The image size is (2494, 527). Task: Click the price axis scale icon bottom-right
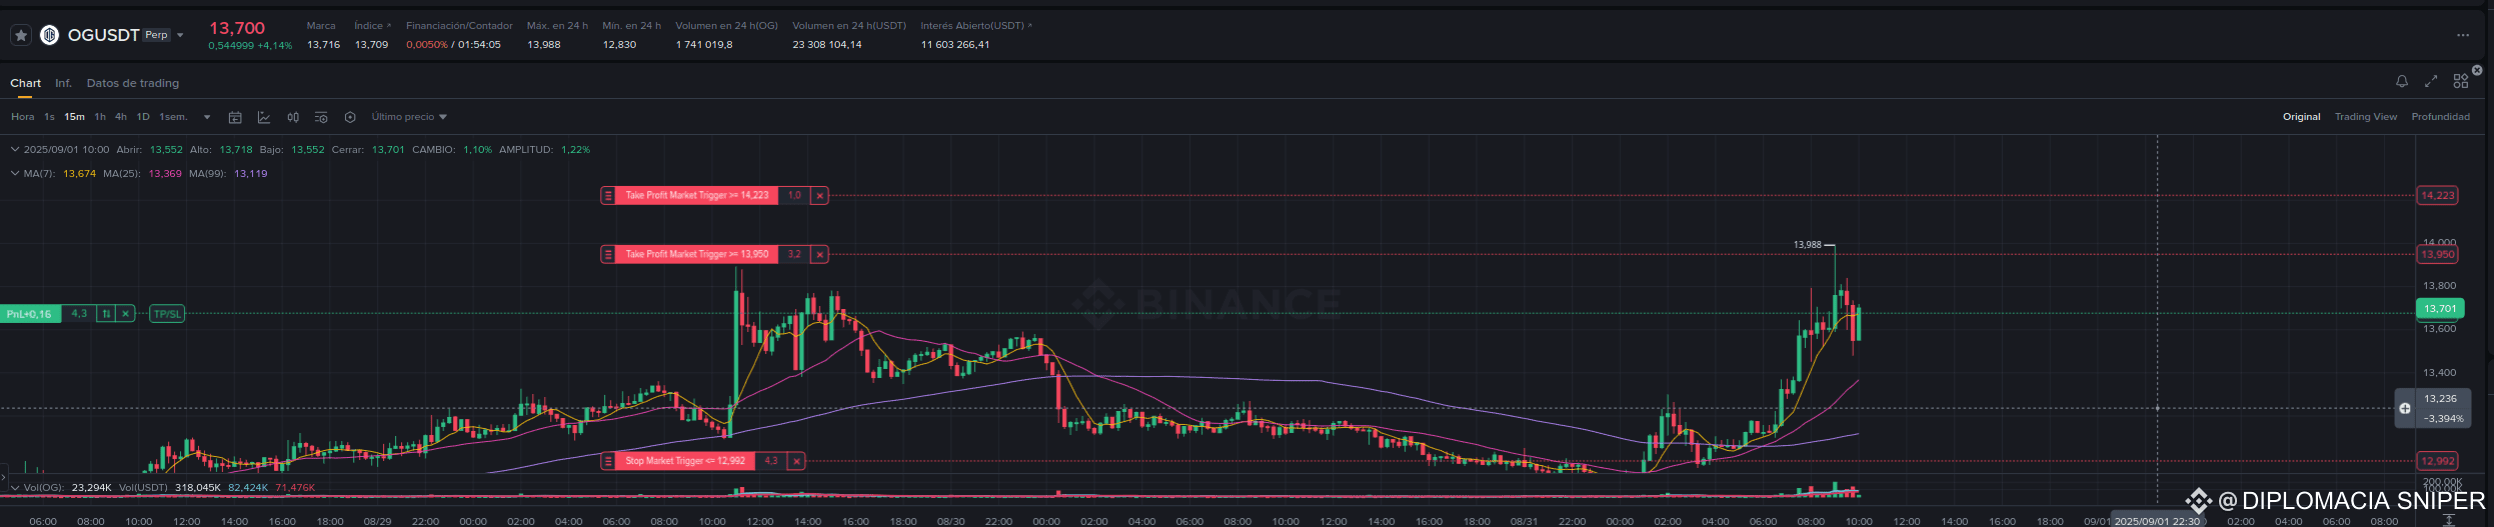[2449, 520]
